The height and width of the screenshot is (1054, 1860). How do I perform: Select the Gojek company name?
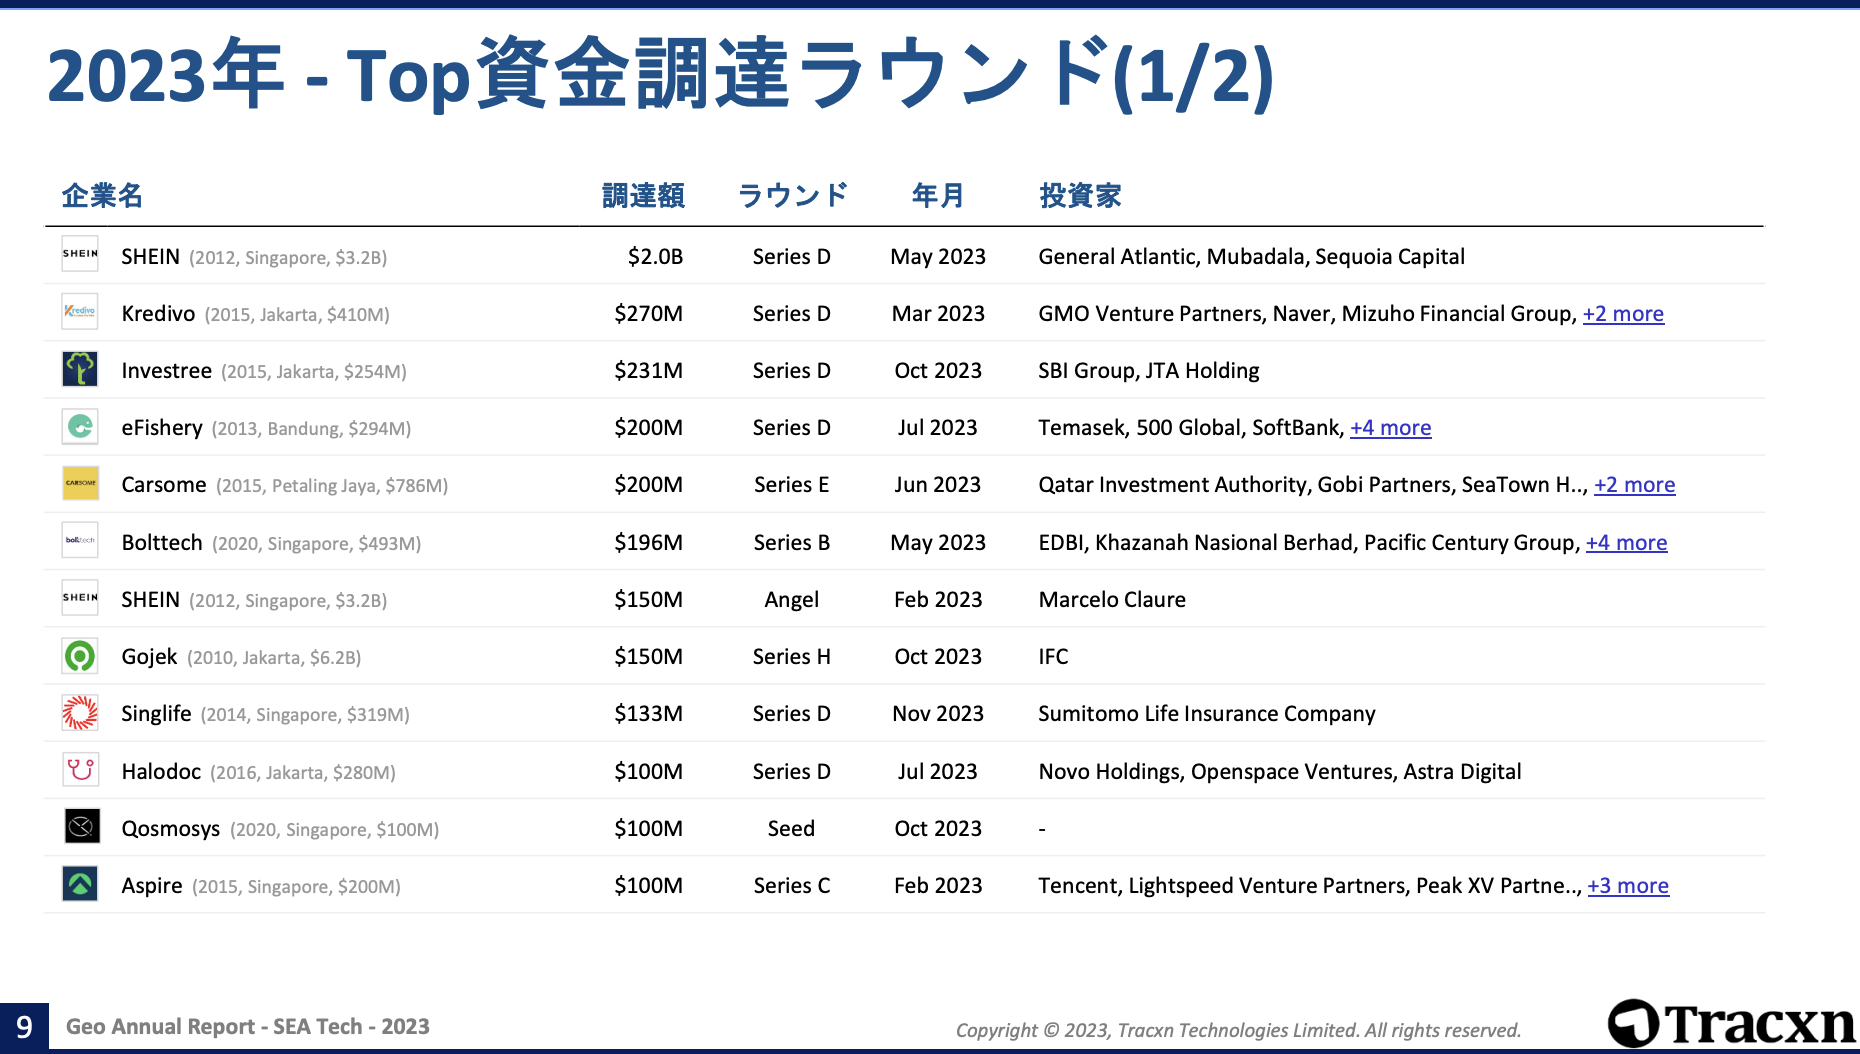(149, 657)
